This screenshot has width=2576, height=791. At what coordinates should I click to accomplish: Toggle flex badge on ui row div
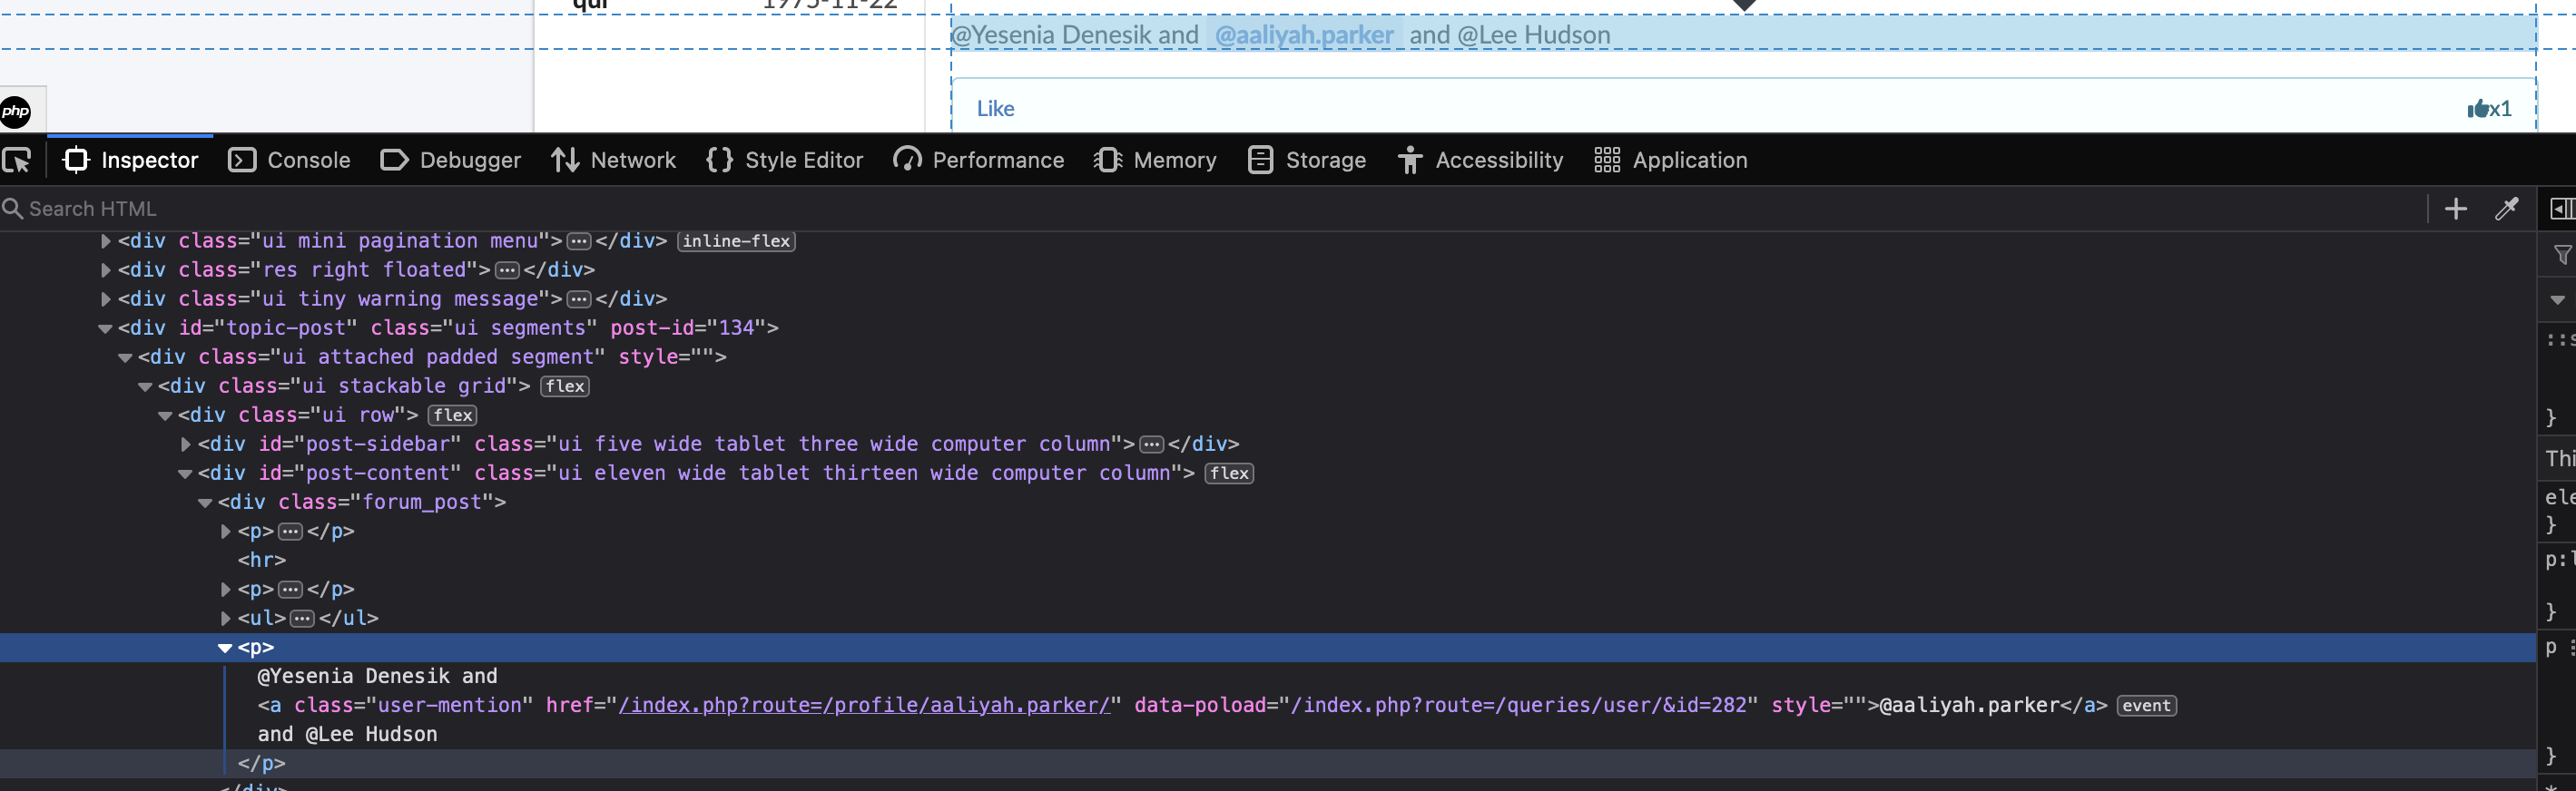pyautogui.click(x=453, y=415)
